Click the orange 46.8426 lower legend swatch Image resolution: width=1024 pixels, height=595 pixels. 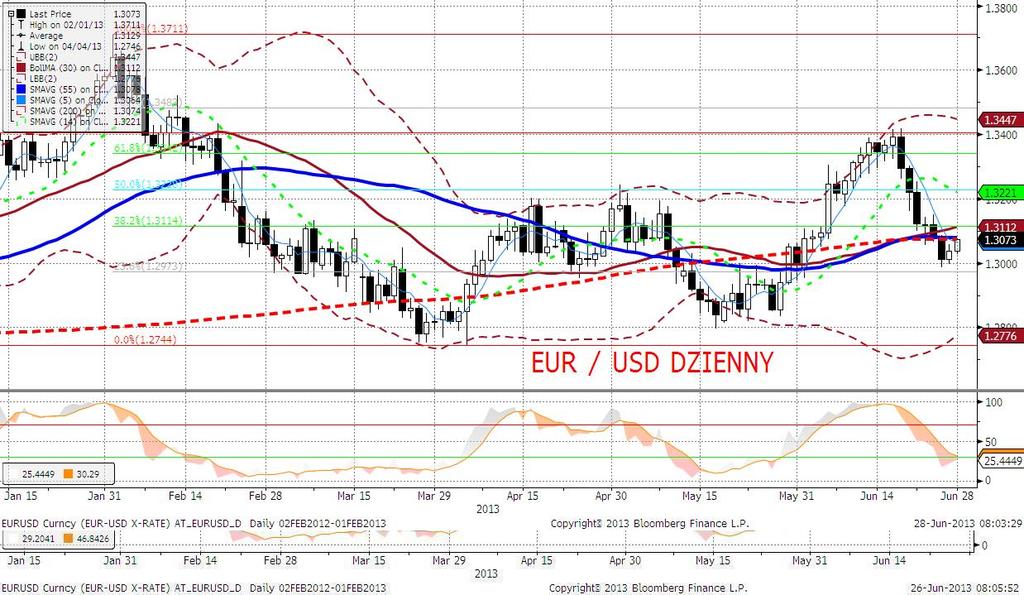[68, 539]
